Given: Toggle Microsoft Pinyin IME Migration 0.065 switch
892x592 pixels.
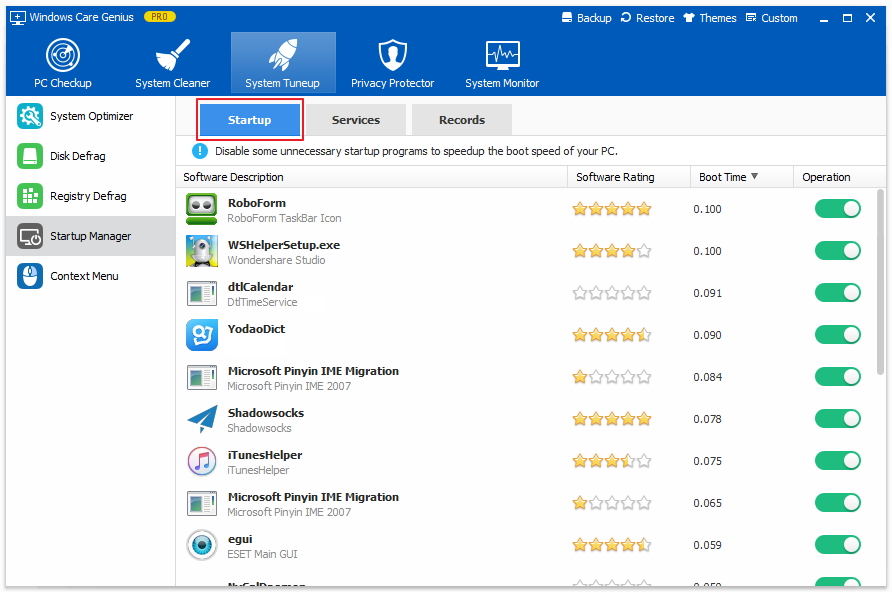Looking at the screenshot, I should [837, 503].
